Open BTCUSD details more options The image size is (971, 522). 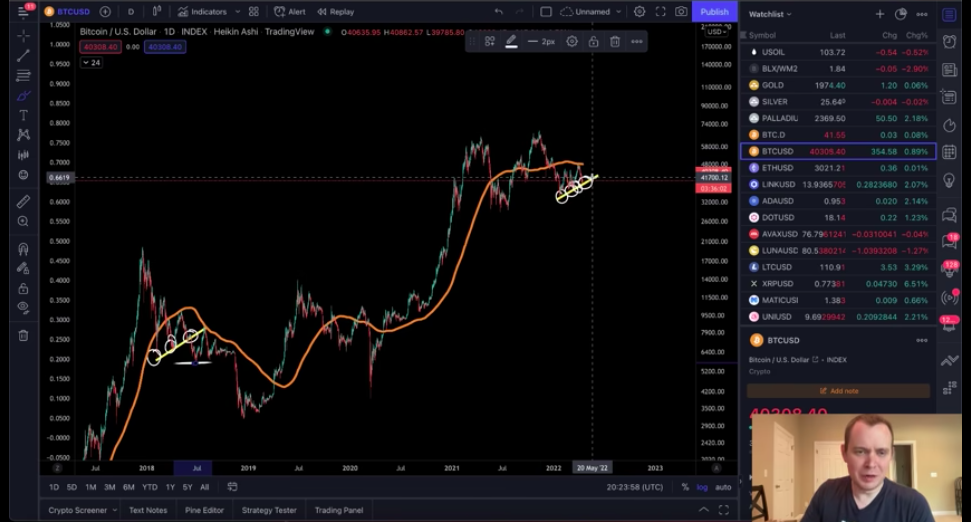point(922,340)
